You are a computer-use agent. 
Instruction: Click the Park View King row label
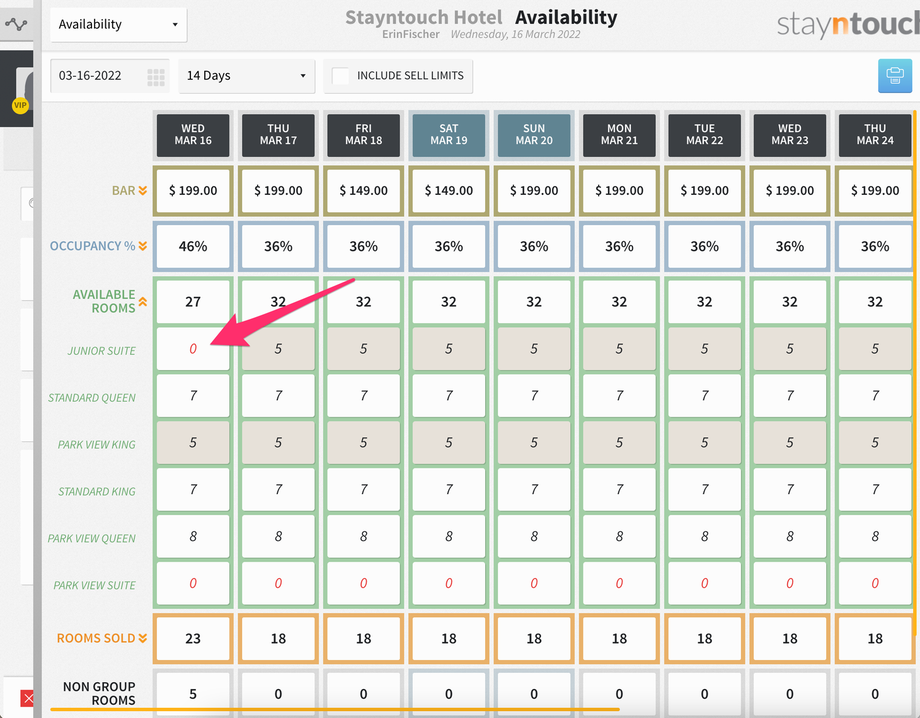coord(96,445)
